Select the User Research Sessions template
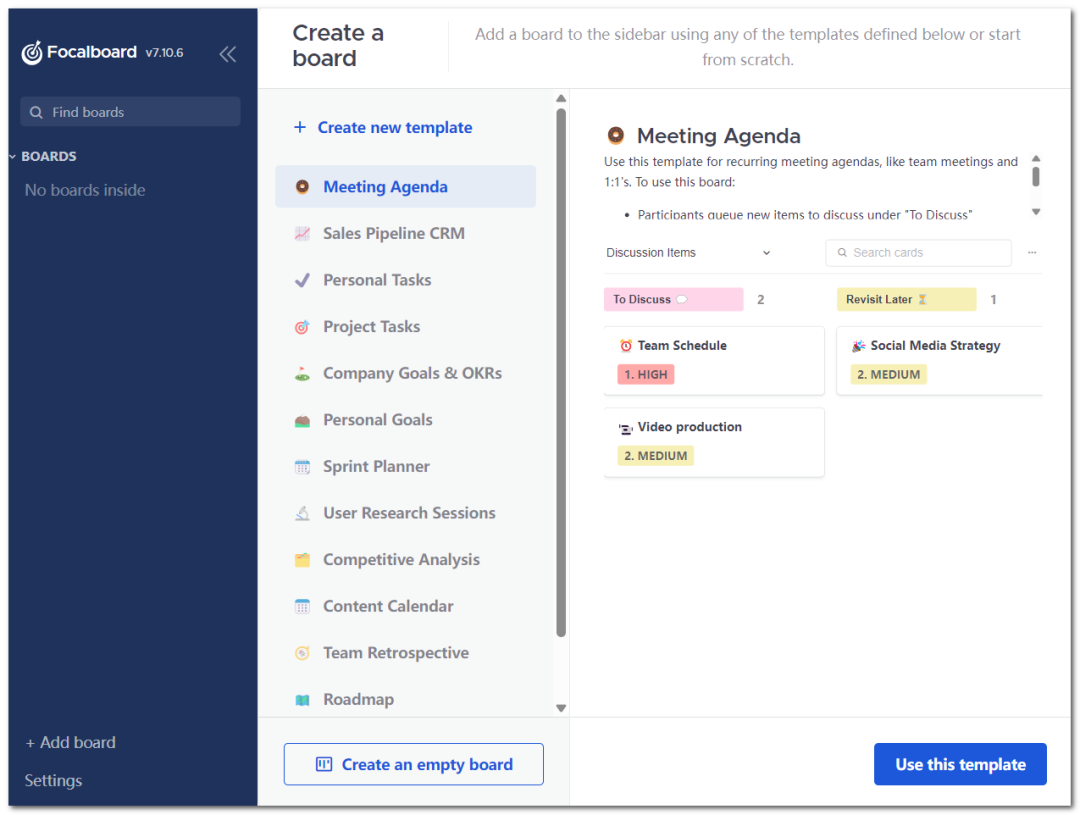The image size is (1080, 815). click(x=406, y=513)
